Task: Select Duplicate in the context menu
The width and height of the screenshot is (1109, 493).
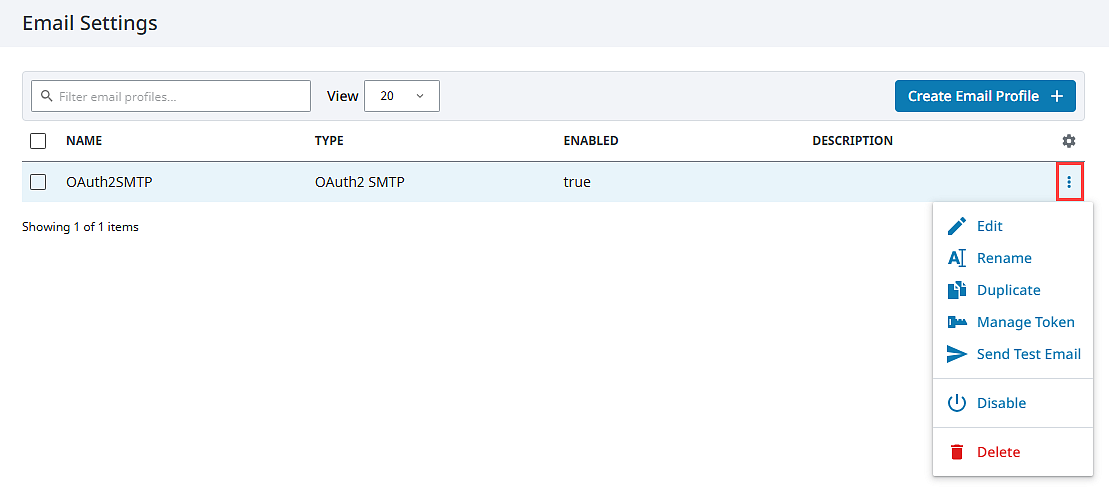Action: [x=1009, y=290]
